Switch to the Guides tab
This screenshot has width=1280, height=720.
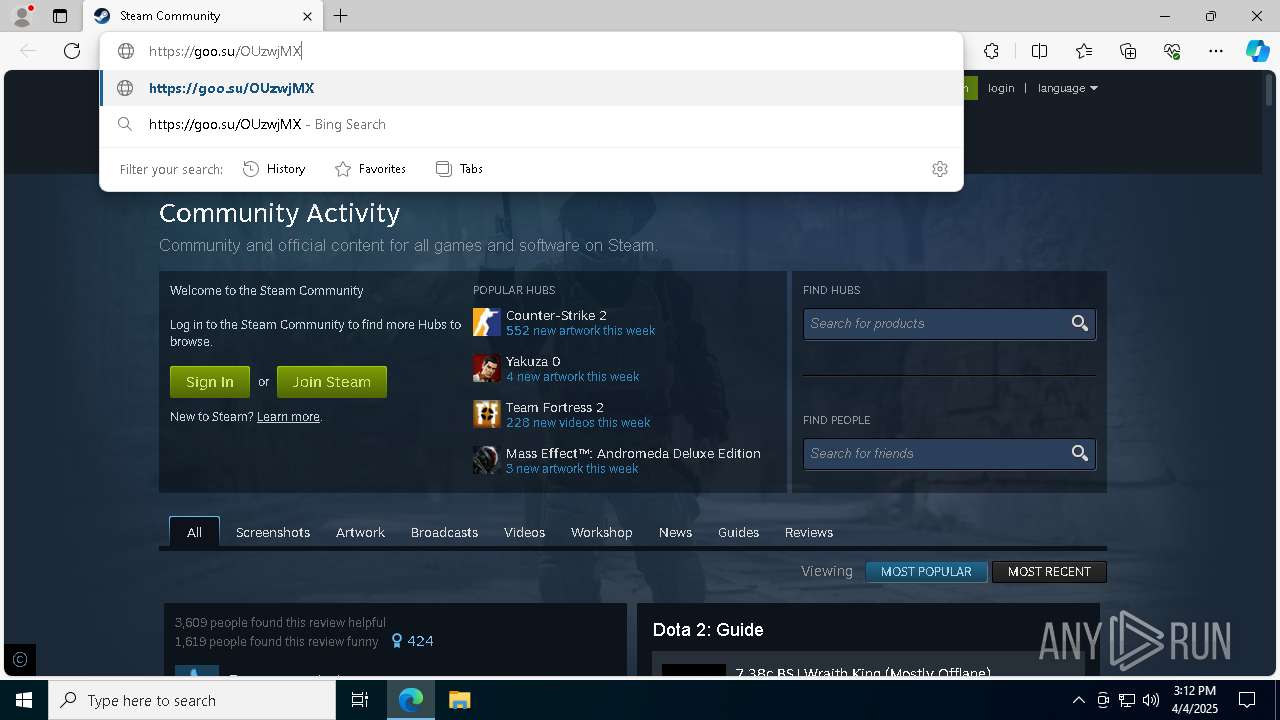click(738, 532)
